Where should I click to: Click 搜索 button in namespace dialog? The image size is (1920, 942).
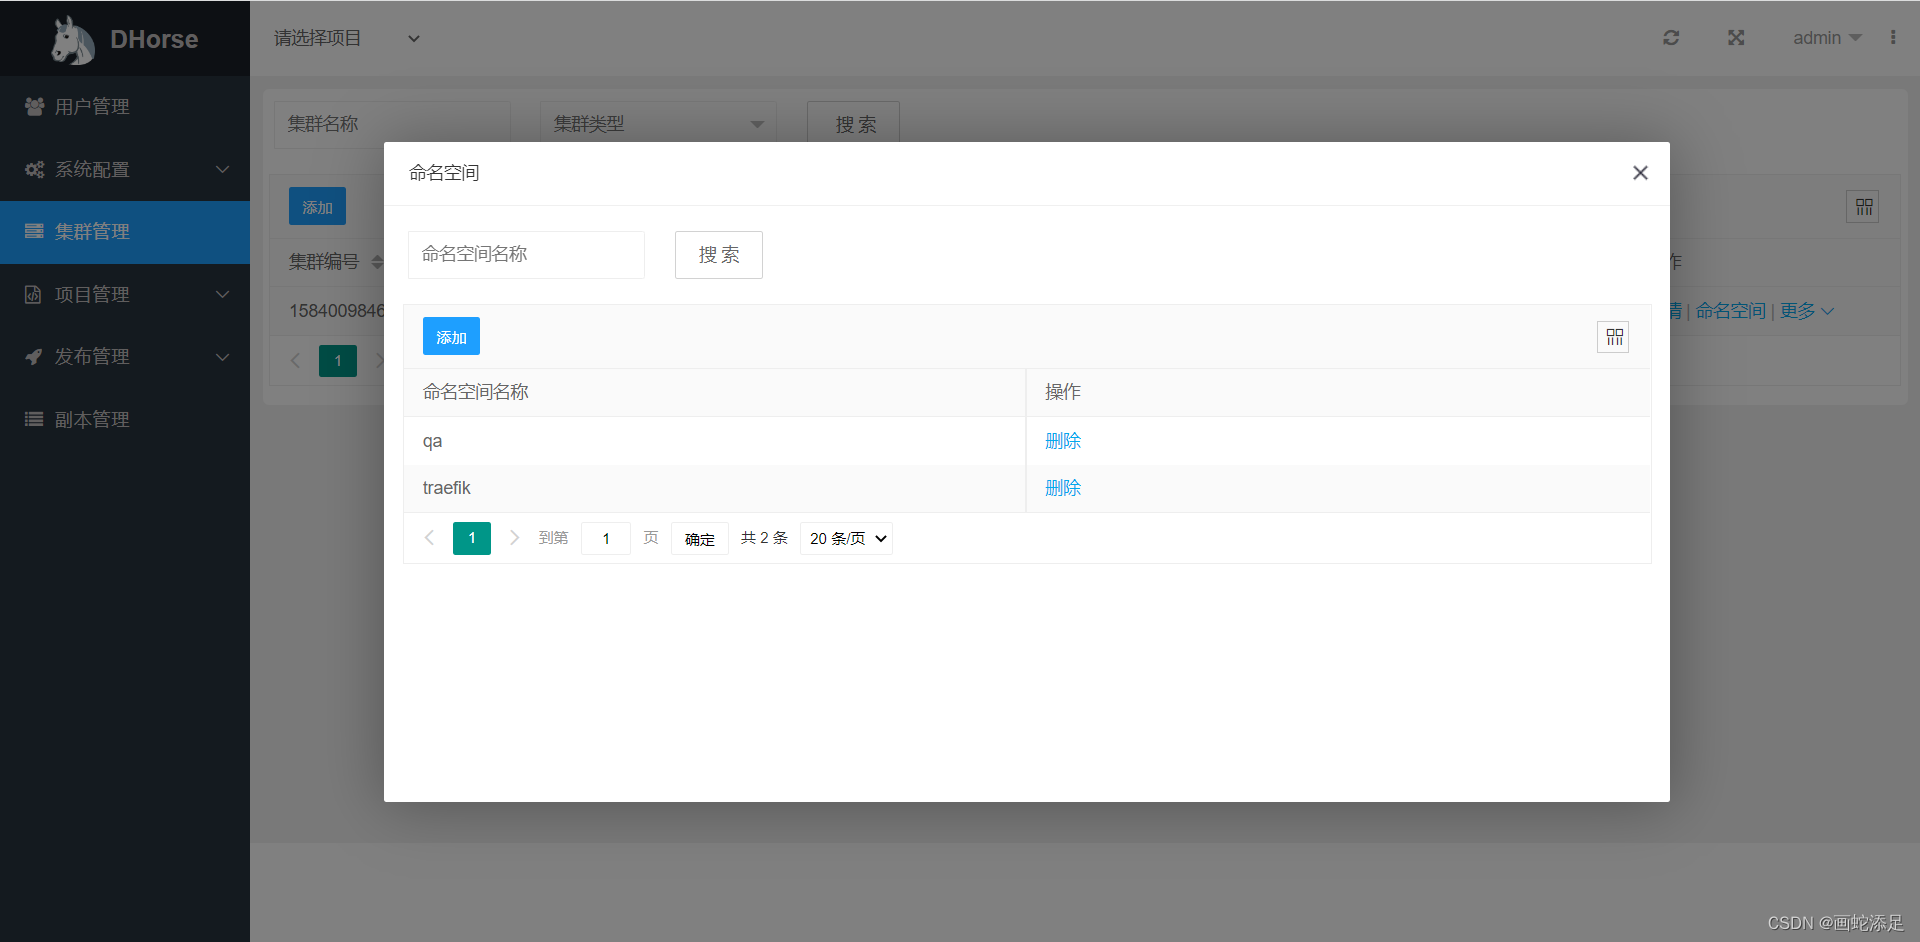coord(719,255)
